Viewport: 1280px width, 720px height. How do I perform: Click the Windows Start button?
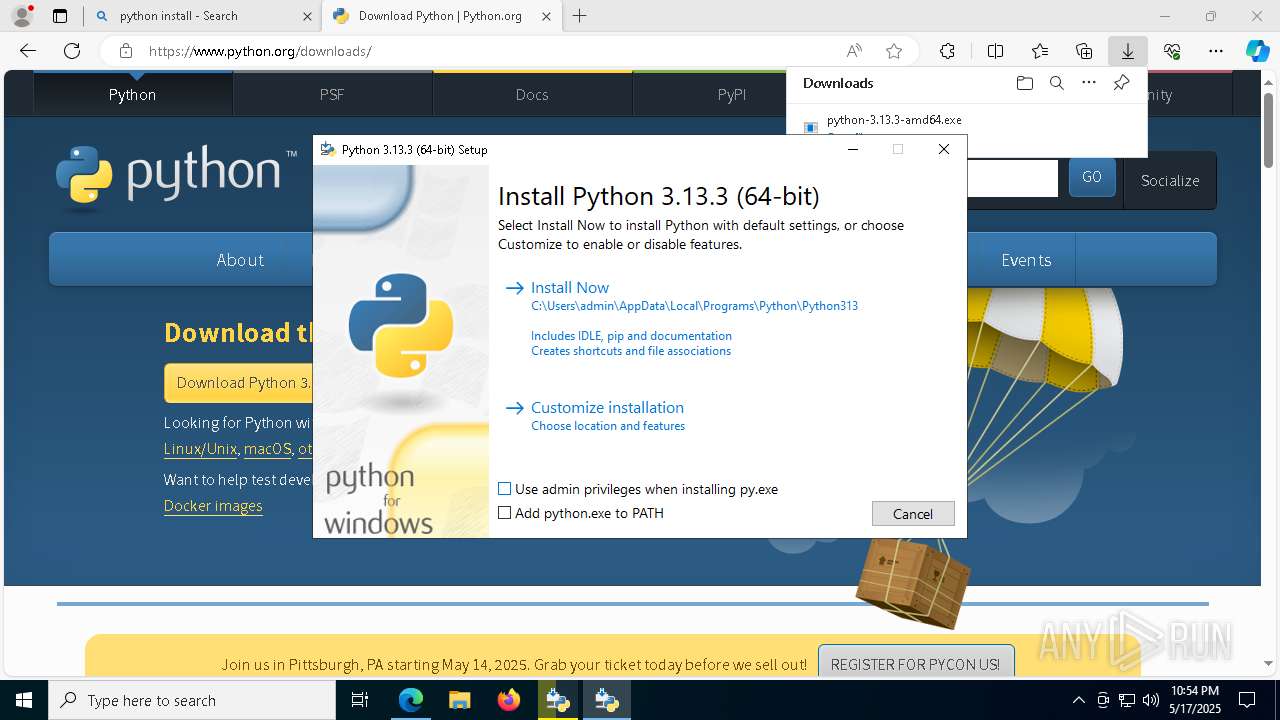pyautogui.click(x=24, y=700)
